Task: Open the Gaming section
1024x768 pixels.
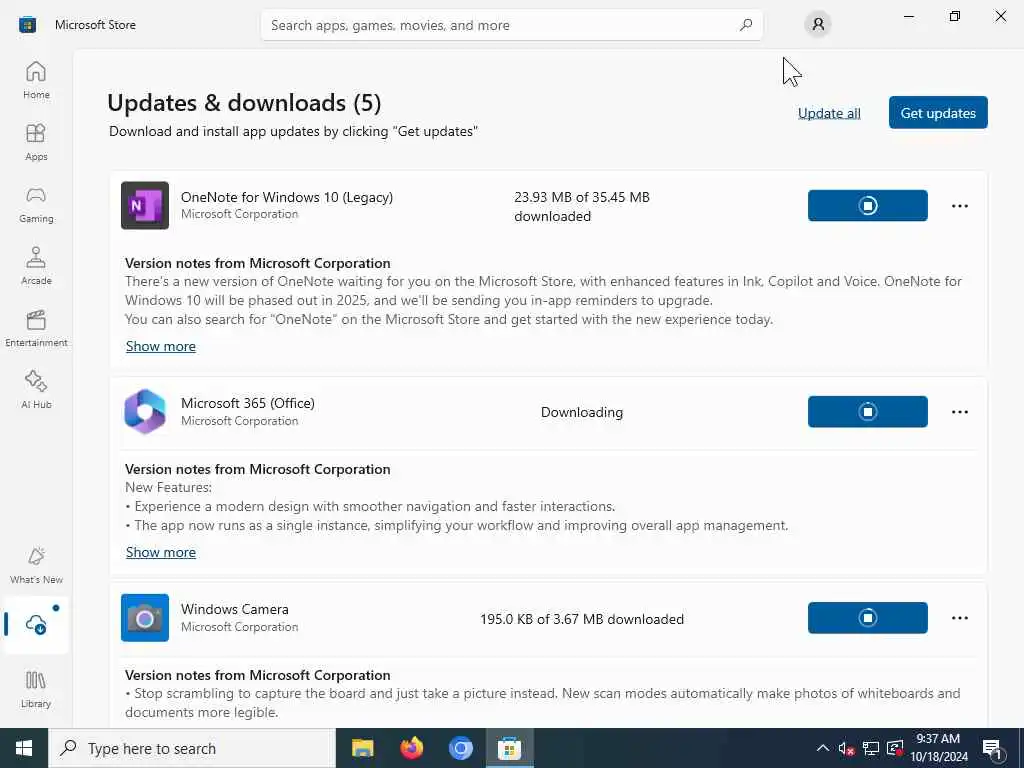Action: 36,204
